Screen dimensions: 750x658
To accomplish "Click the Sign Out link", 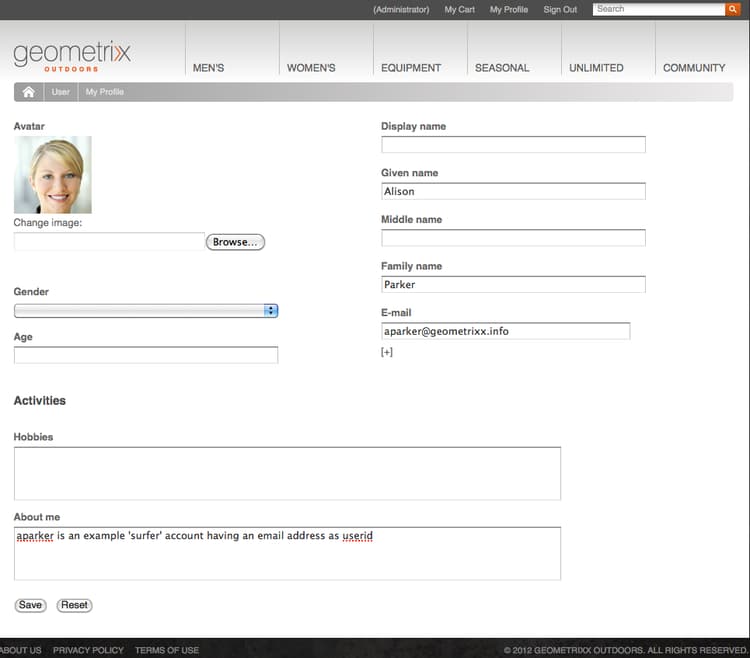I will pyautogui.click(x=560, y=10).
